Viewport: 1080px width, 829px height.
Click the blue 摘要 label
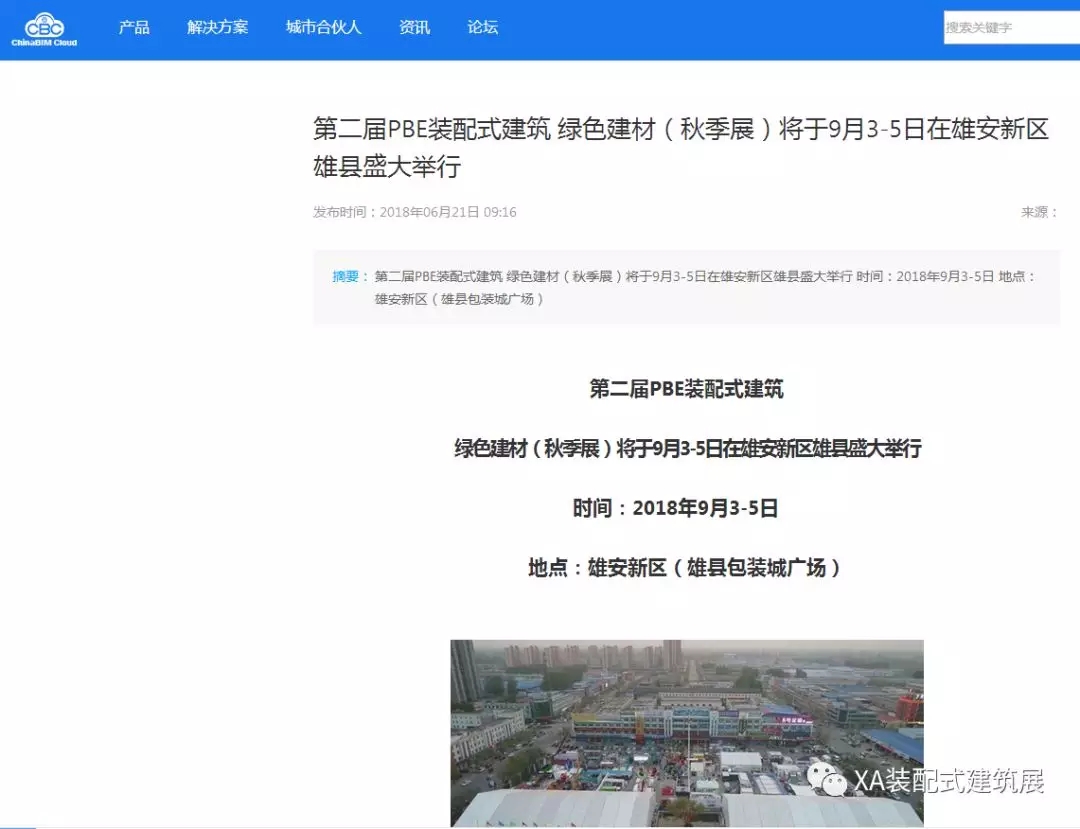tap(350, 276)
